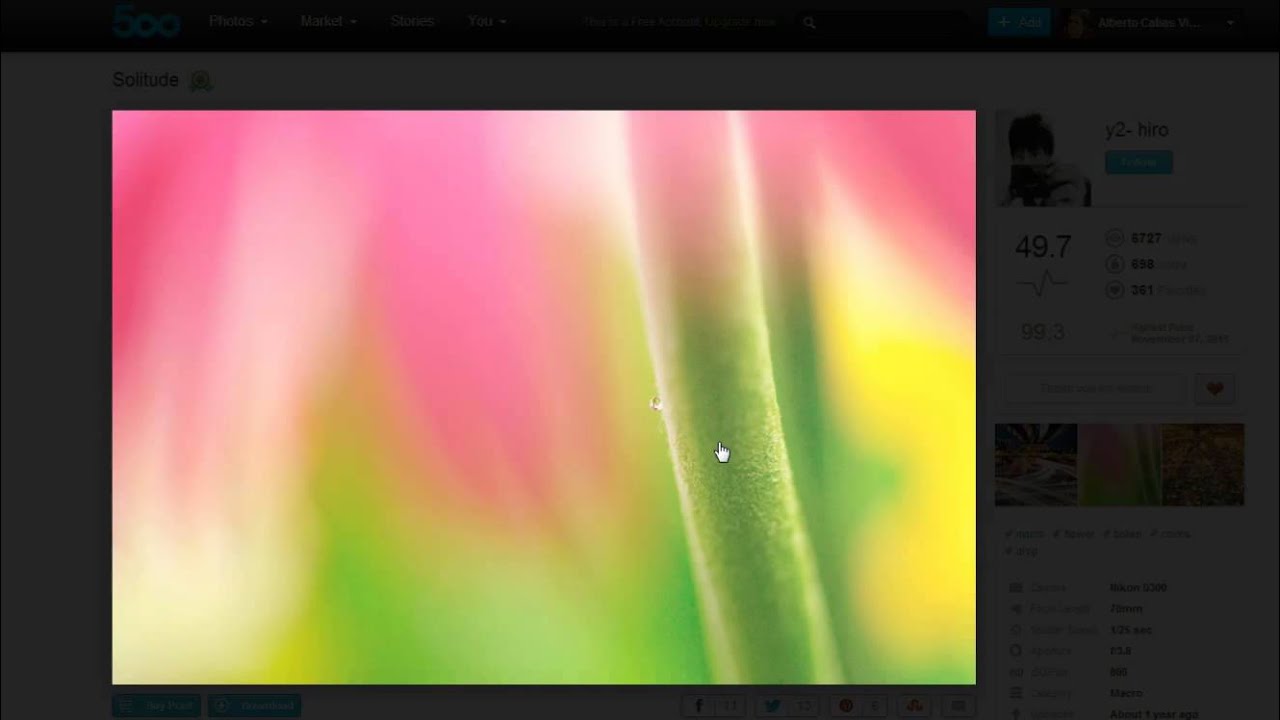The height and width of the screenshot is (720, 1280).
Task: Open the Photos dropdown menu
Action: (238, 21)
